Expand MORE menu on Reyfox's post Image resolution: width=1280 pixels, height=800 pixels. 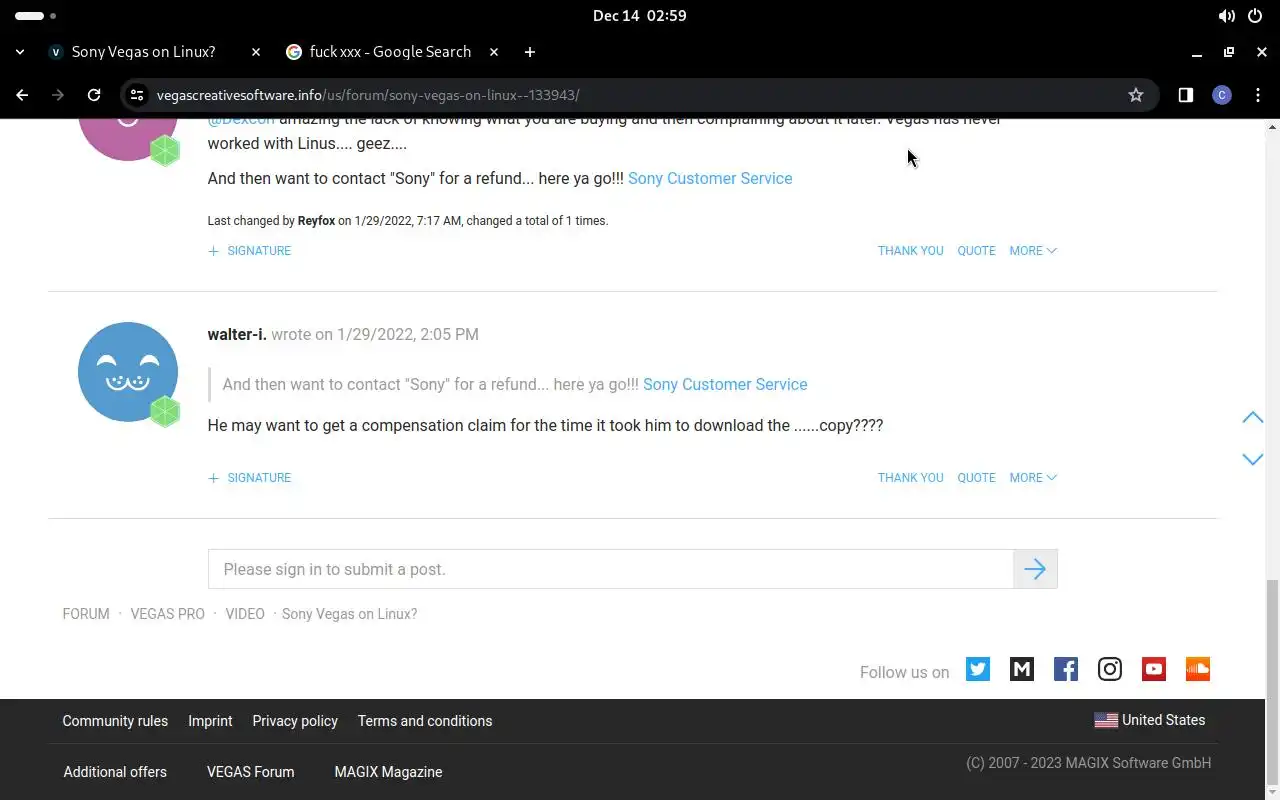1033,251
